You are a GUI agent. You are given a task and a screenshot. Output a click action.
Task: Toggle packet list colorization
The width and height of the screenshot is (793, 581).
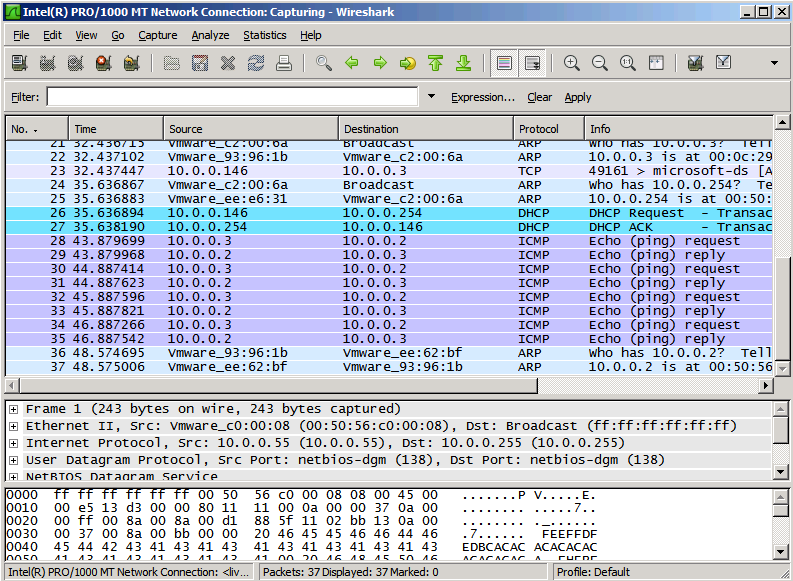[x=505, y=63]
